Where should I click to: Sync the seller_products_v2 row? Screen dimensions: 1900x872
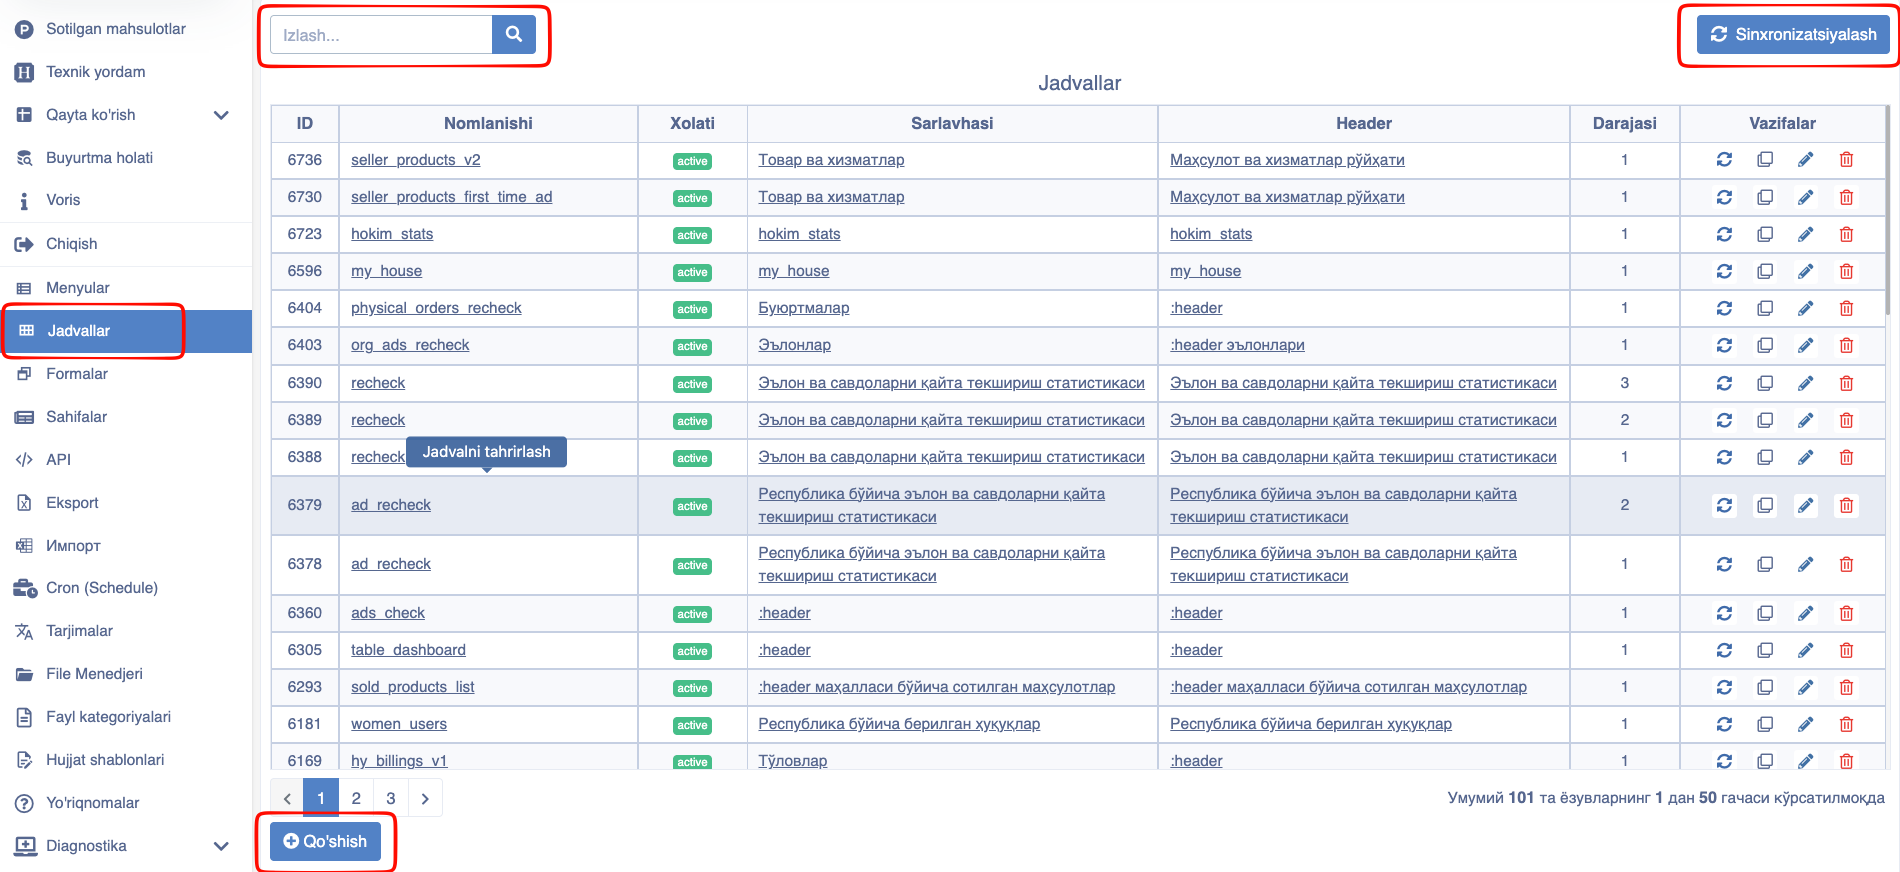[1724, 160]
